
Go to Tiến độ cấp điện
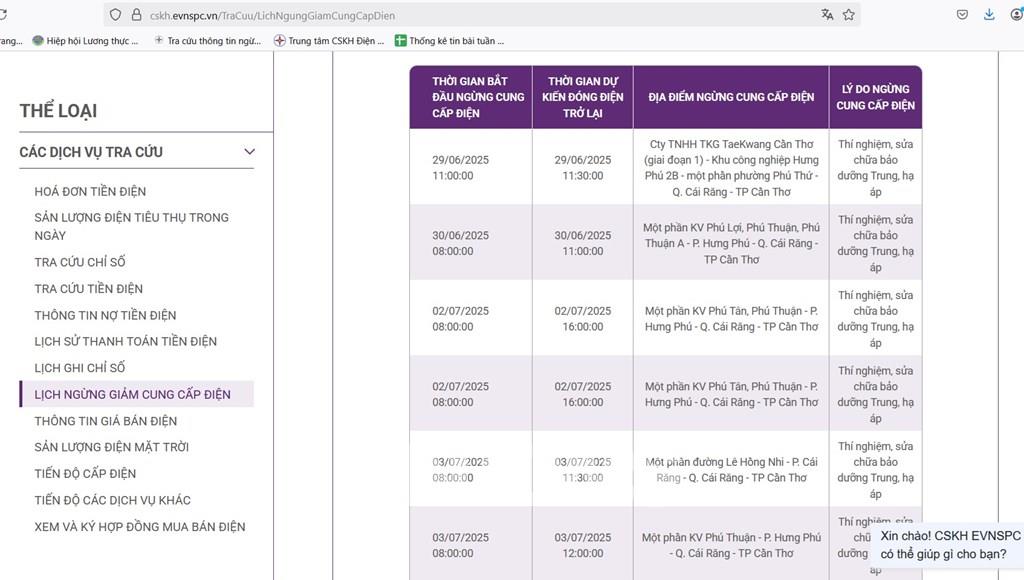pyautogui.click(x=85, y=473)
